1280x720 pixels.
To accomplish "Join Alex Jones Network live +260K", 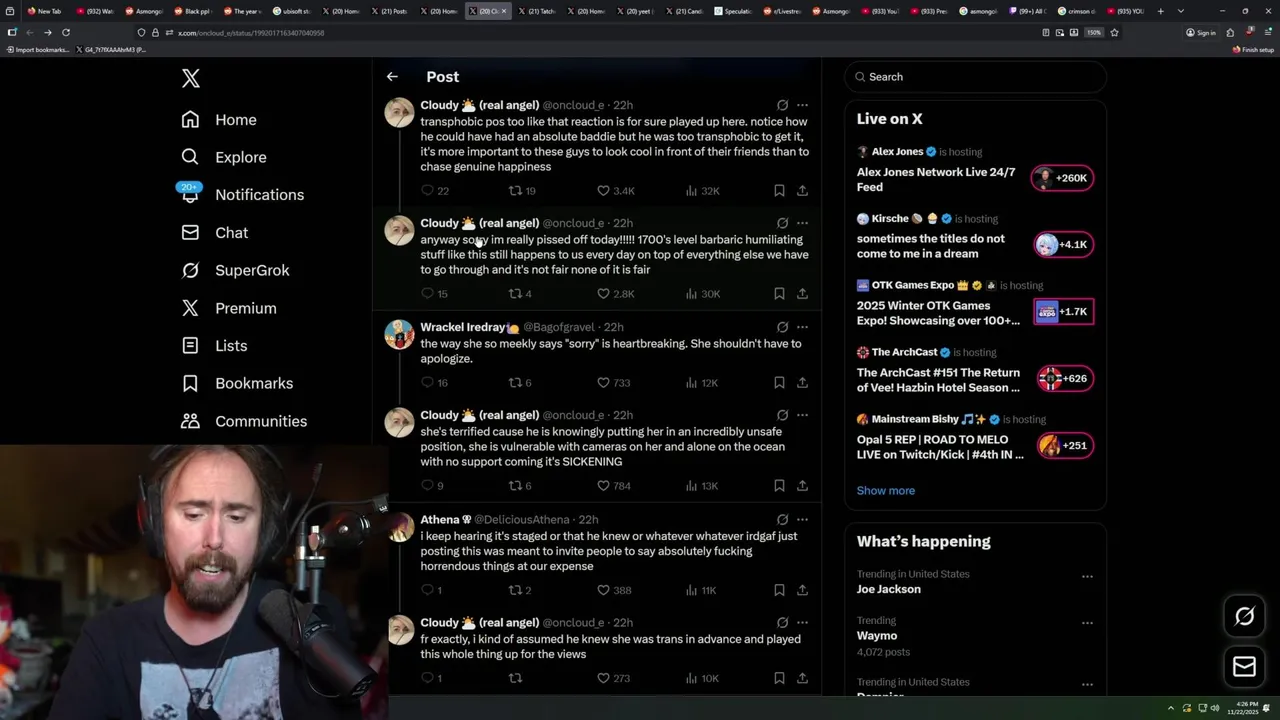I will click(x=1062, y=178).
